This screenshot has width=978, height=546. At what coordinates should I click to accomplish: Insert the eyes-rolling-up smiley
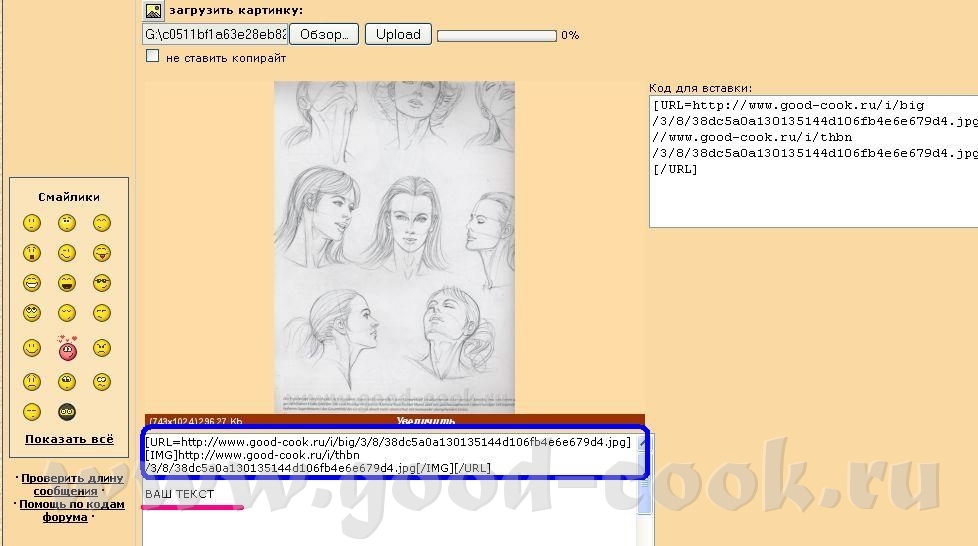coord(32,313)
